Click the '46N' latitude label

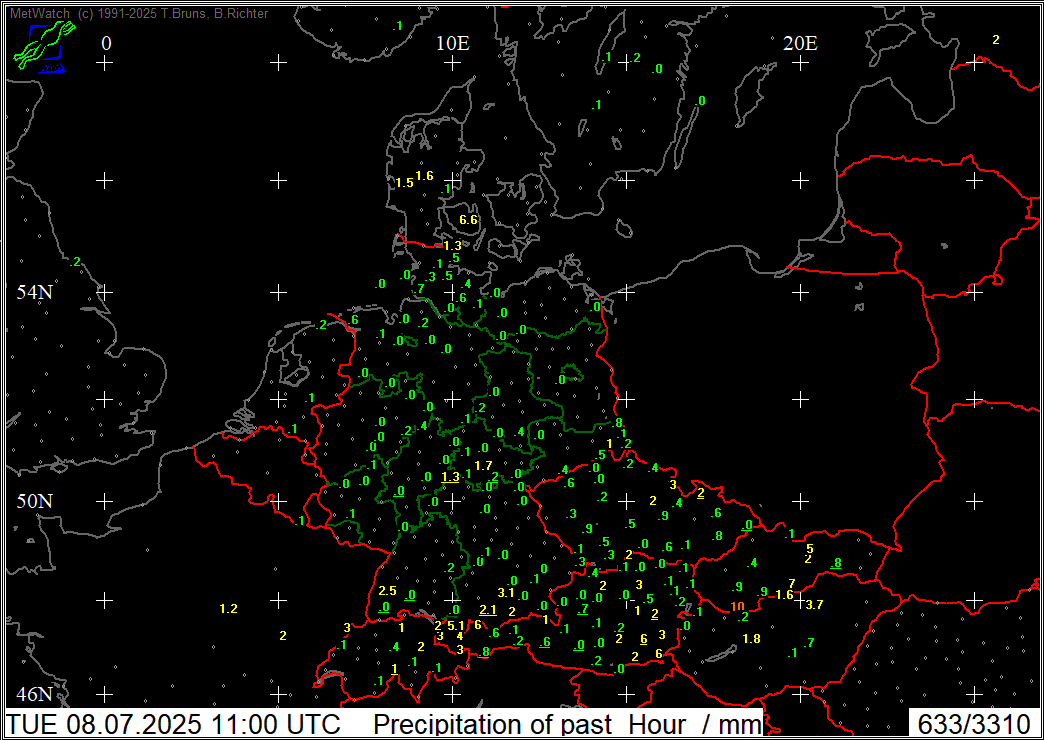(x=35, y=695)
